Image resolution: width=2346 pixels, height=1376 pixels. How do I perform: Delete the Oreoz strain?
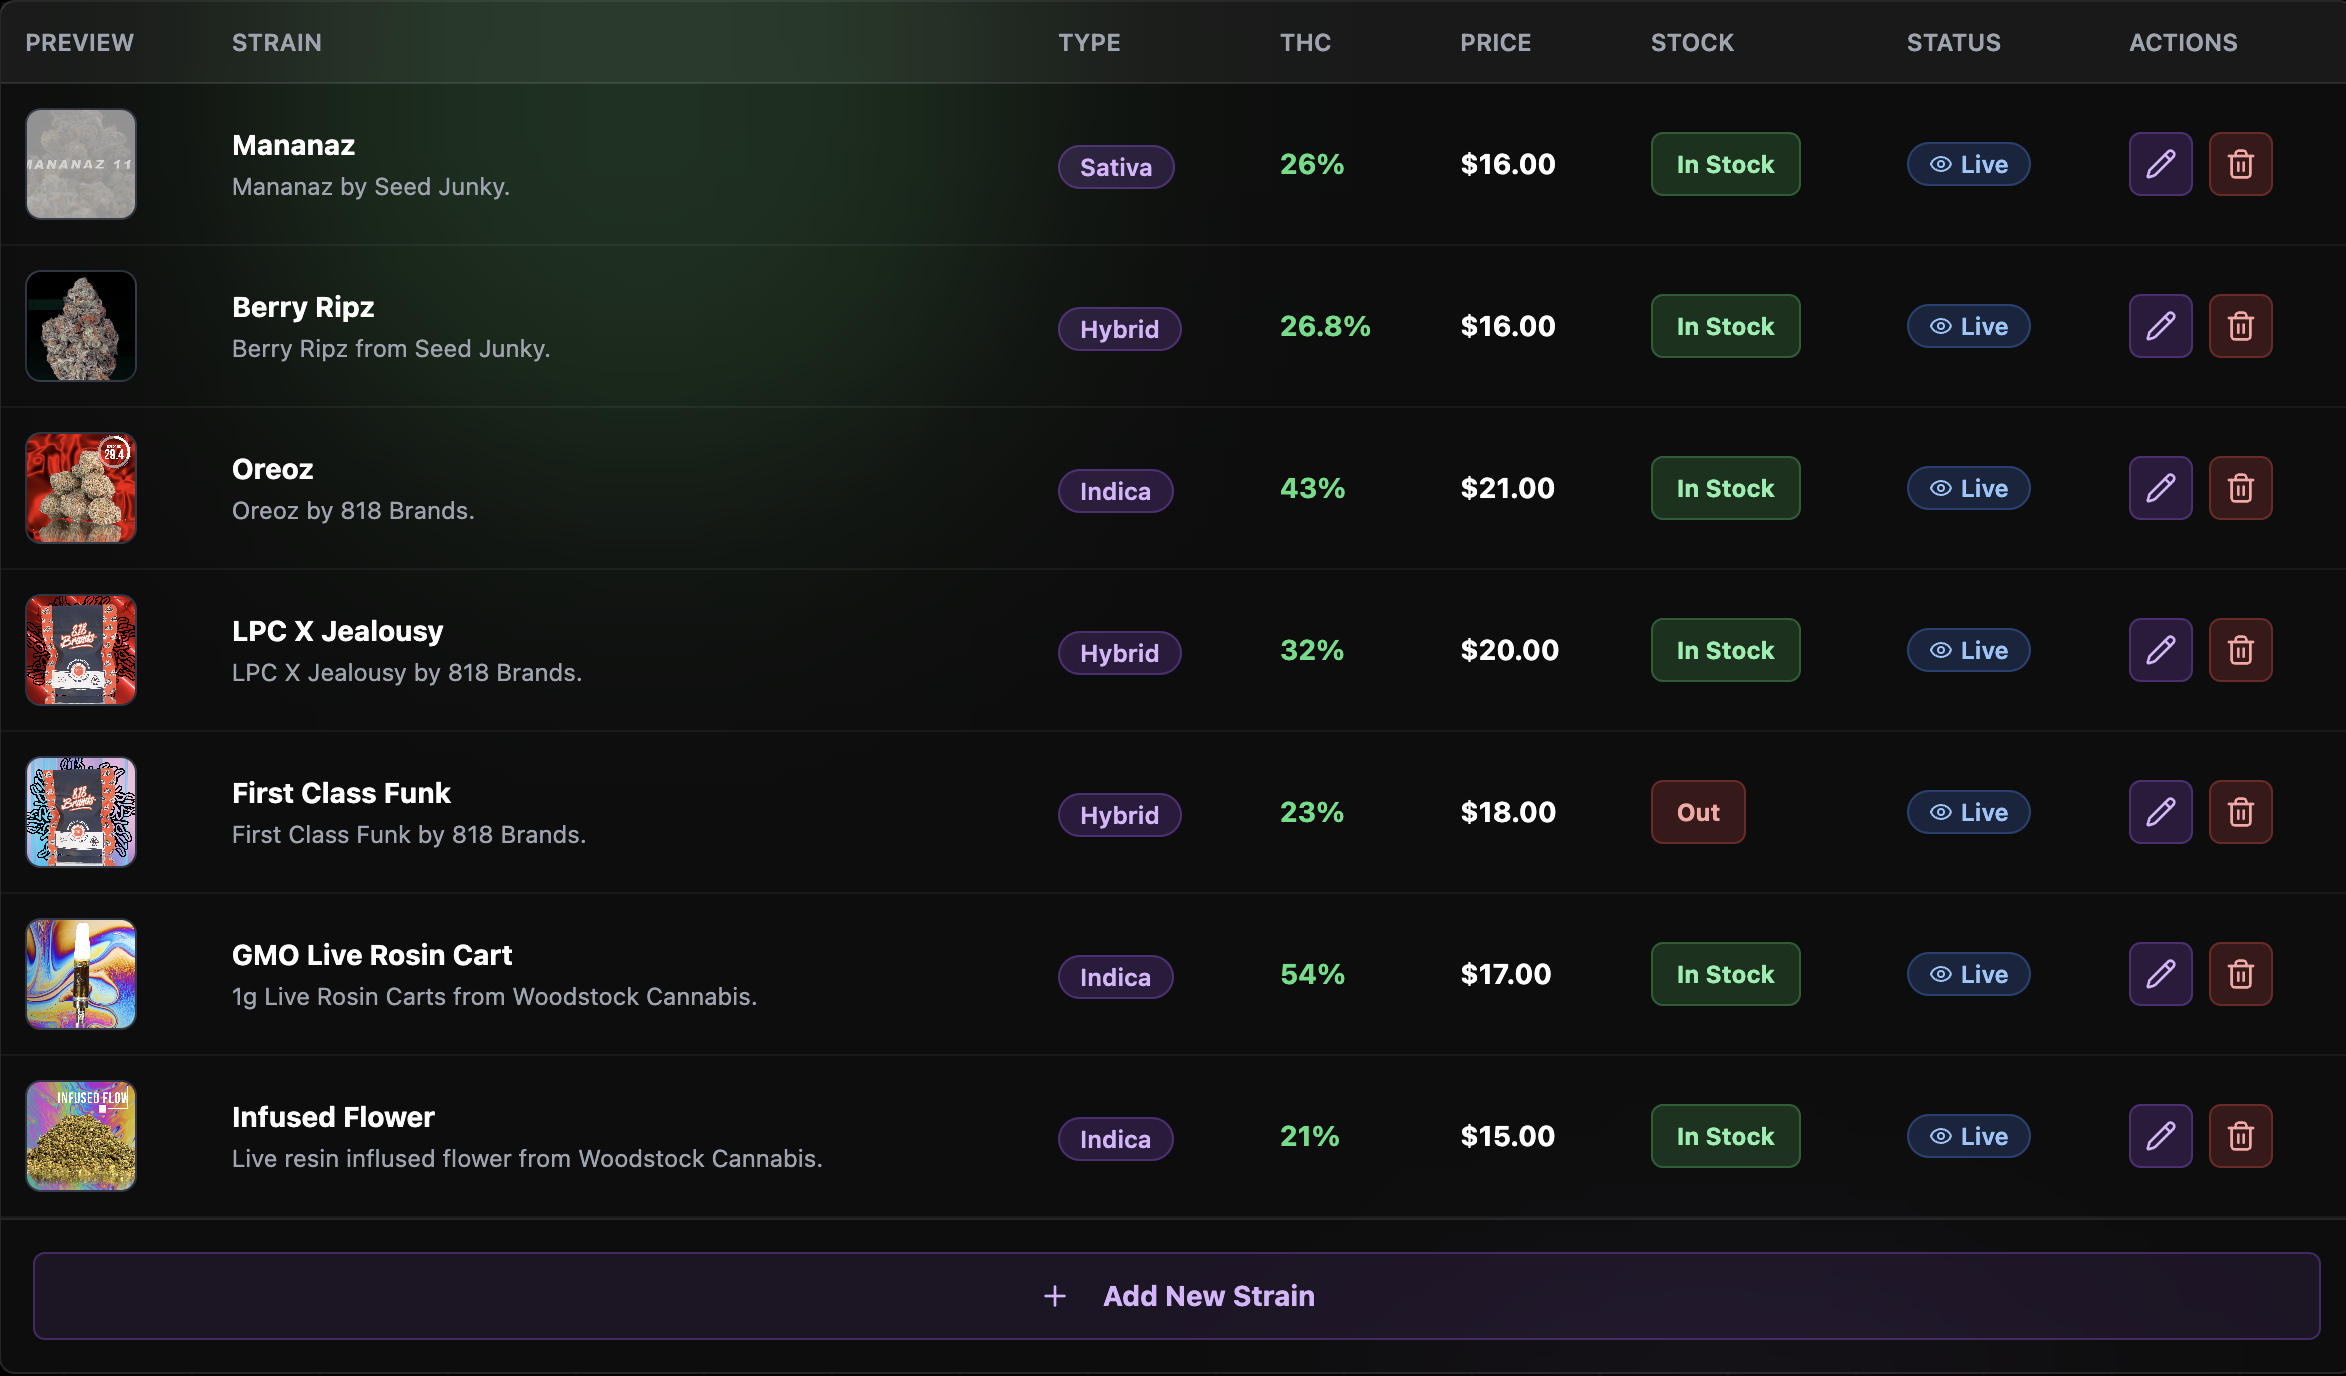(2240, 488)
